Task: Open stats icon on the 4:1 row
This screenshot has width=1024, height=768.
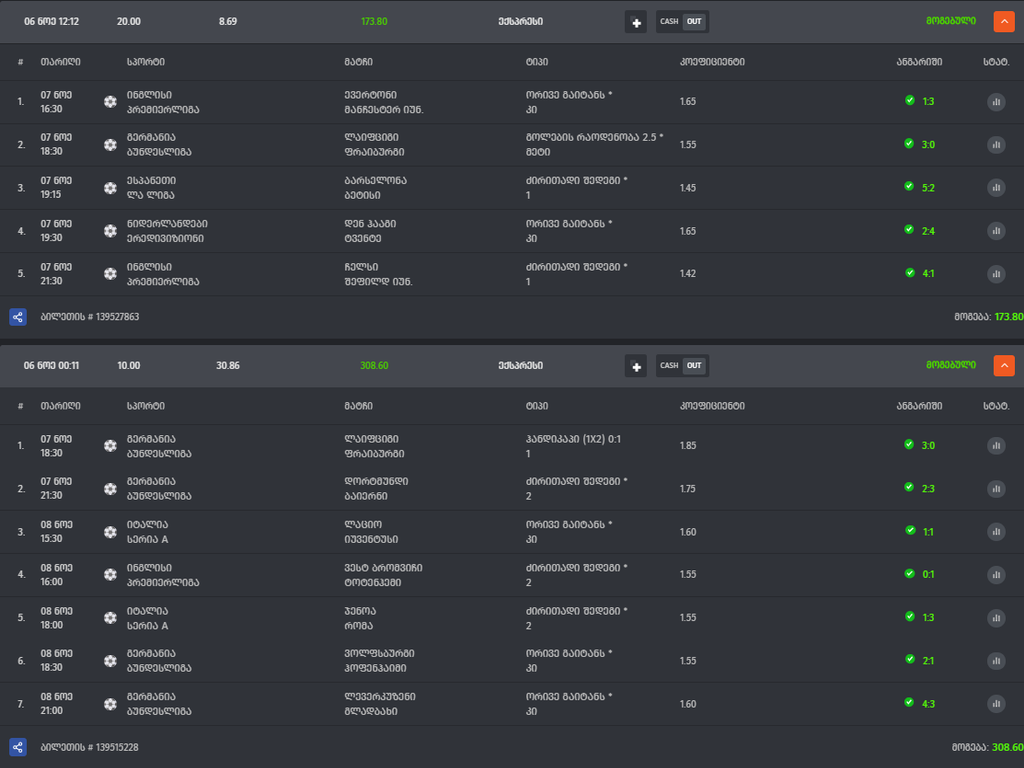Action: (x=996, y=274)
